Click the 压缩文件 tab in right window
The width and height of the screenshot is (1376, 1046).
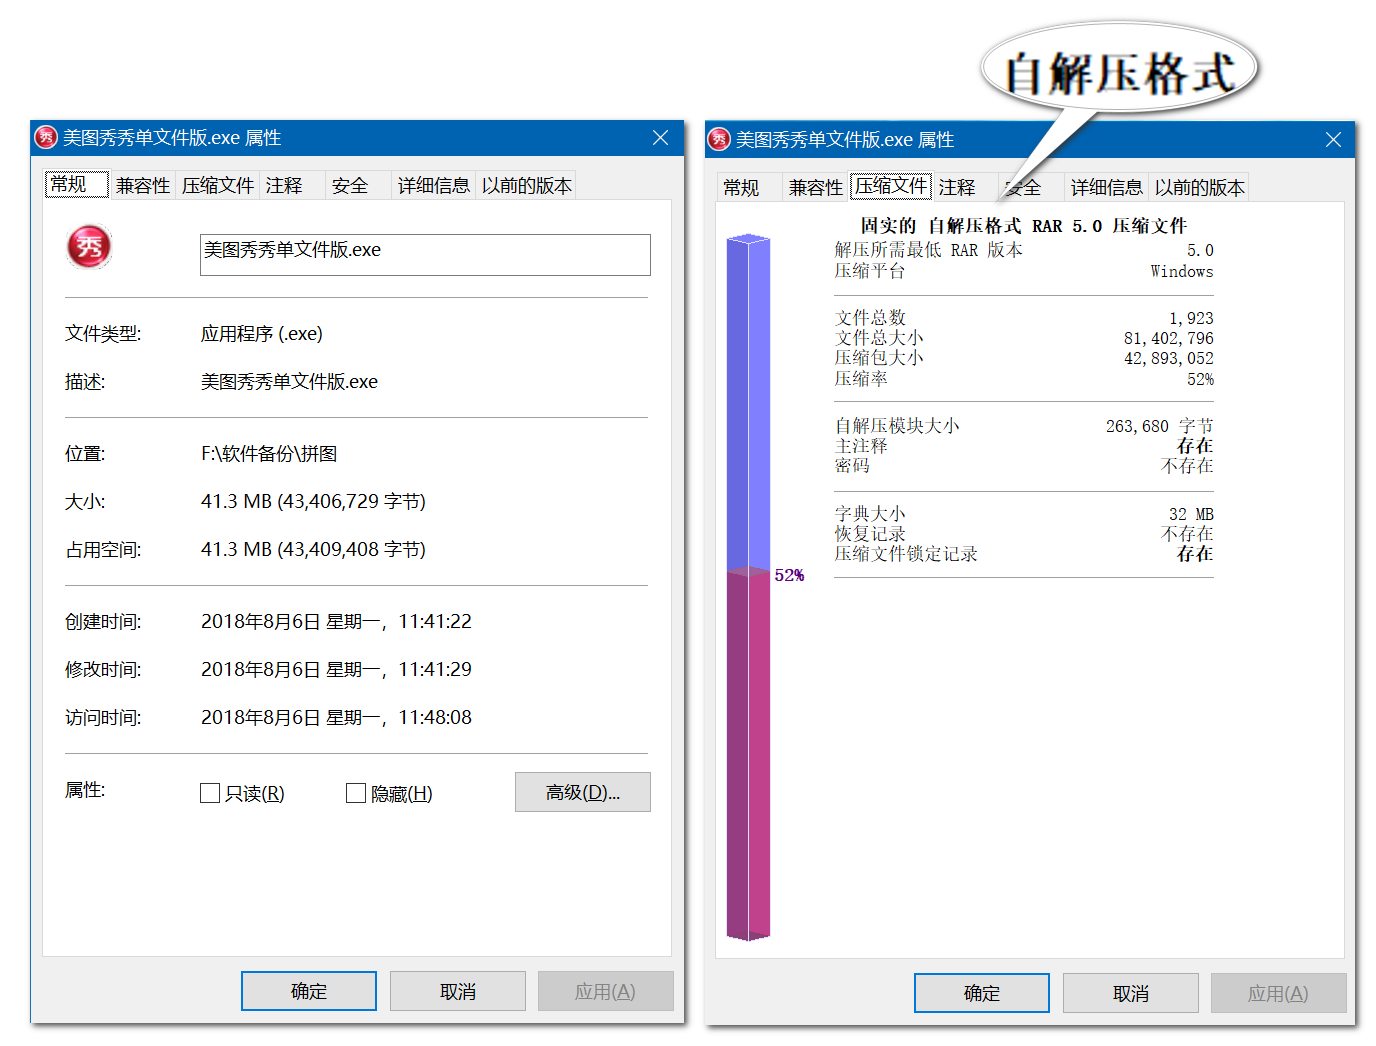tap(891, 186)
